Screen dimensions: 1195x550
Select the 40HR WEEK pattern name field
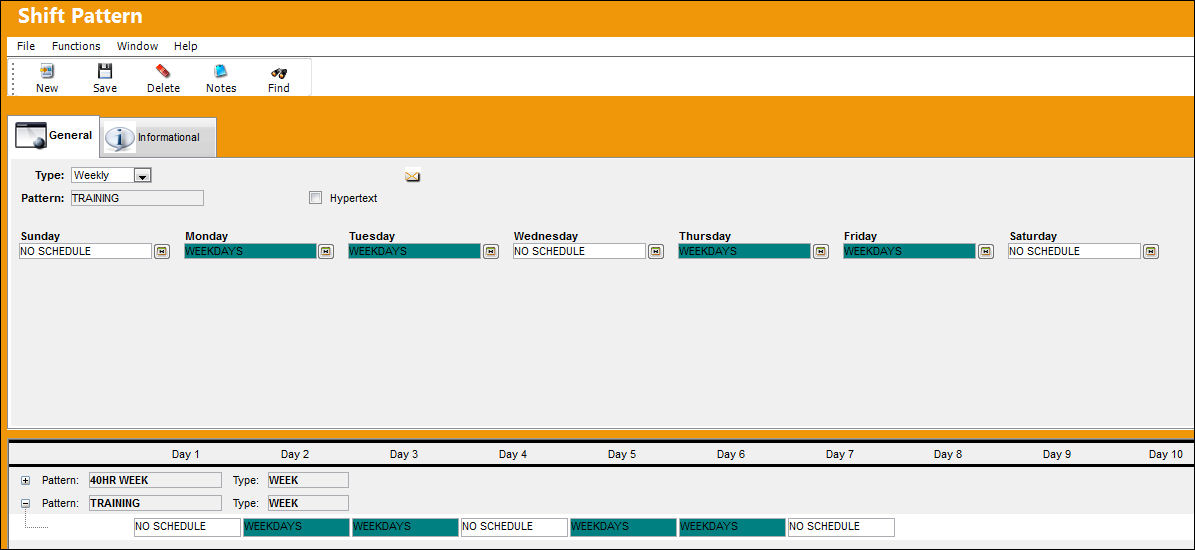click(155, 480)
